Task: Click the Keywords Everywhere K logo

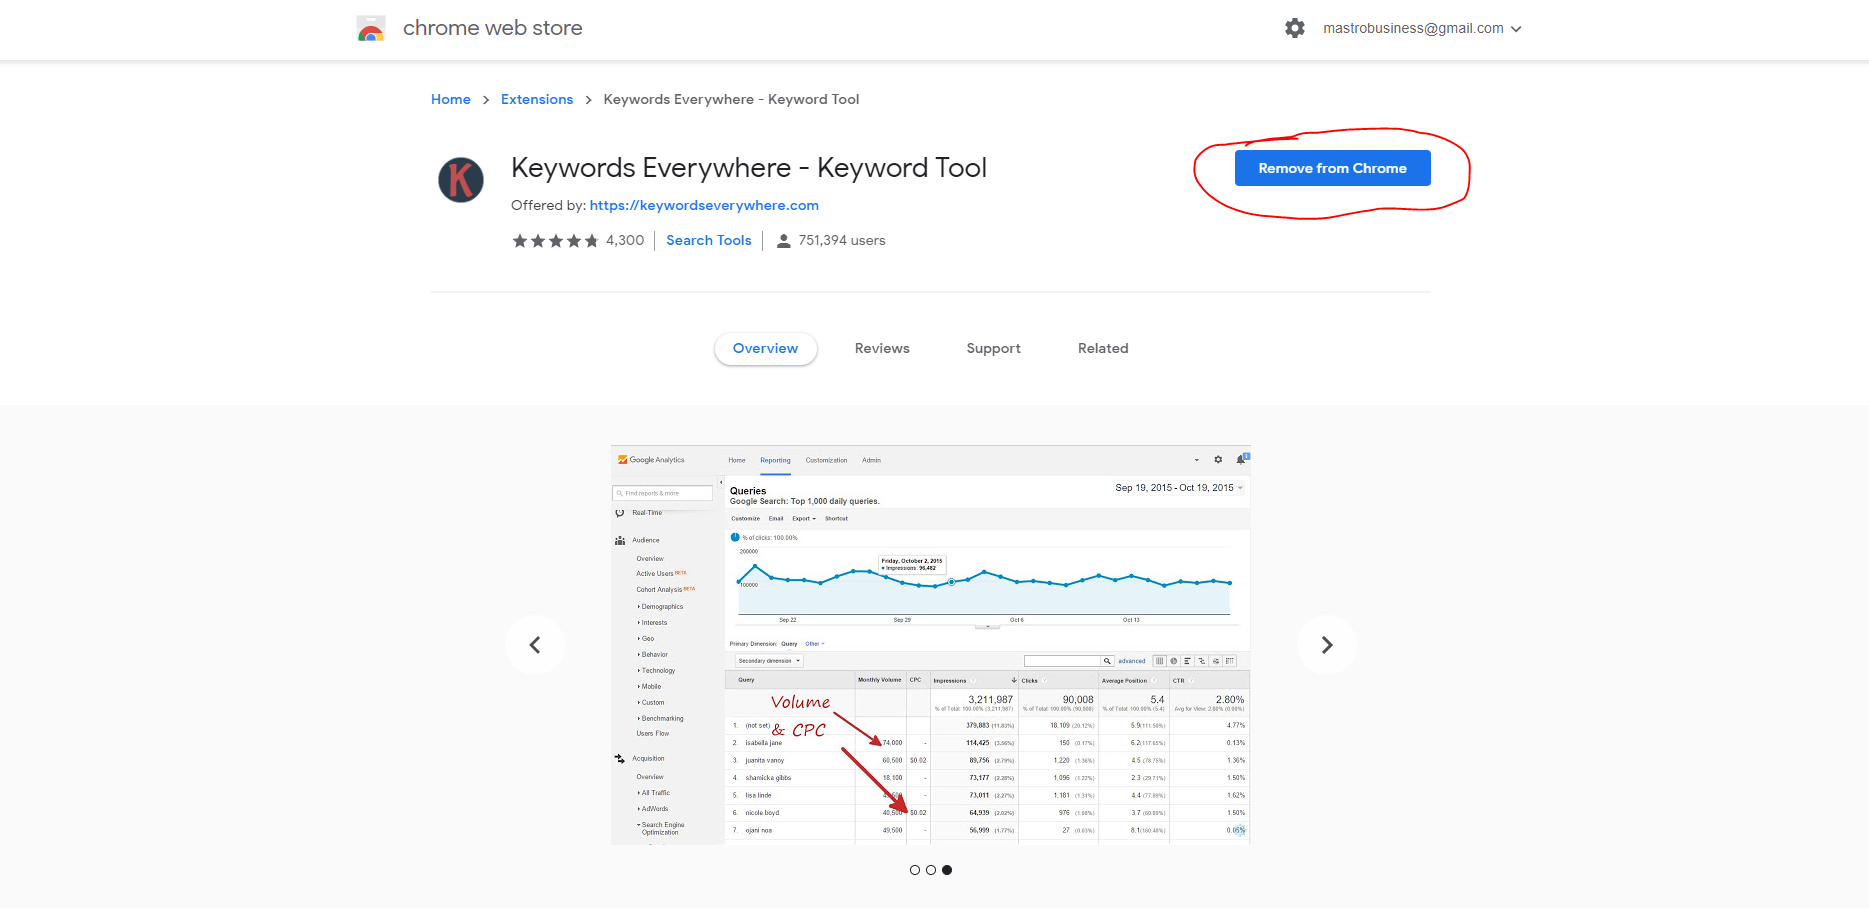Action: (461, 180)
